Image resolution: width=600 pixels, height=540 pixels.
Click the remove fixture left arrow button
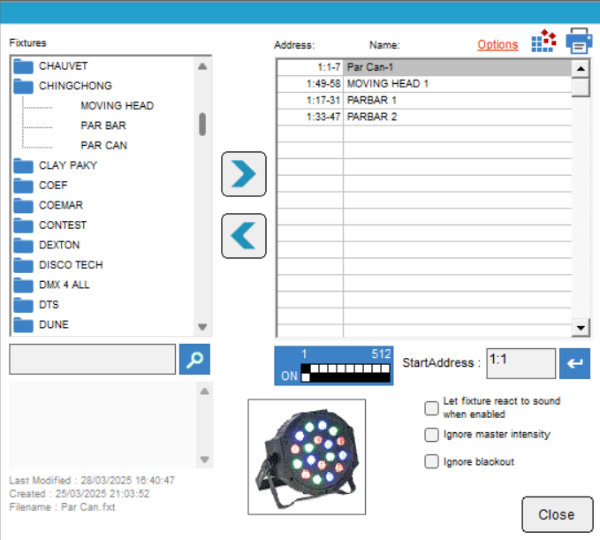[x=243, y=236]
